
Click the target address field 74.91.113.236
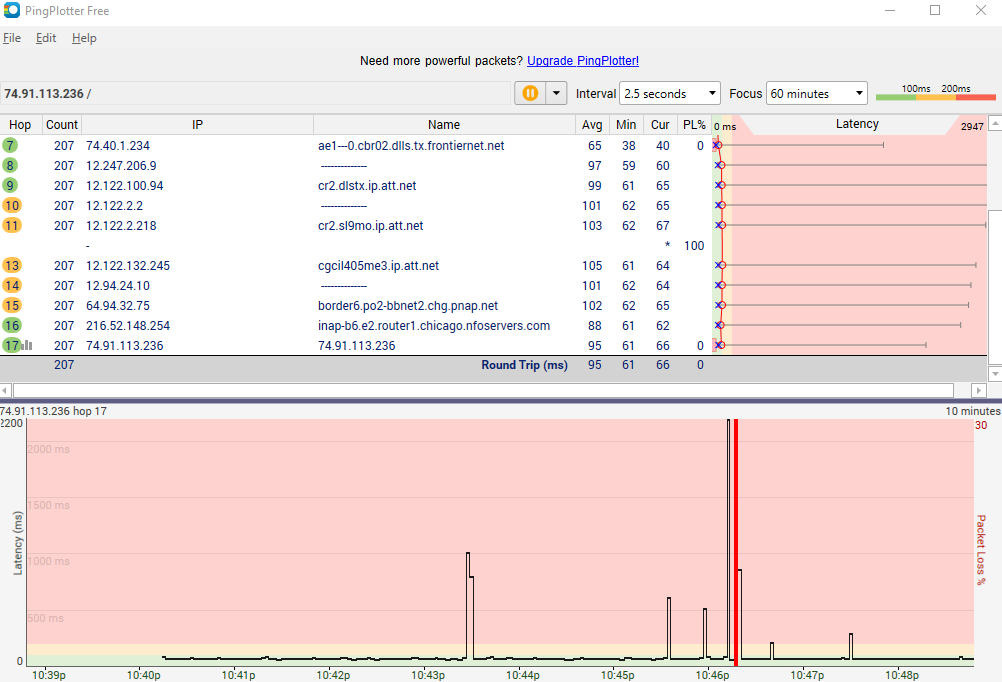tap(256, 93)
